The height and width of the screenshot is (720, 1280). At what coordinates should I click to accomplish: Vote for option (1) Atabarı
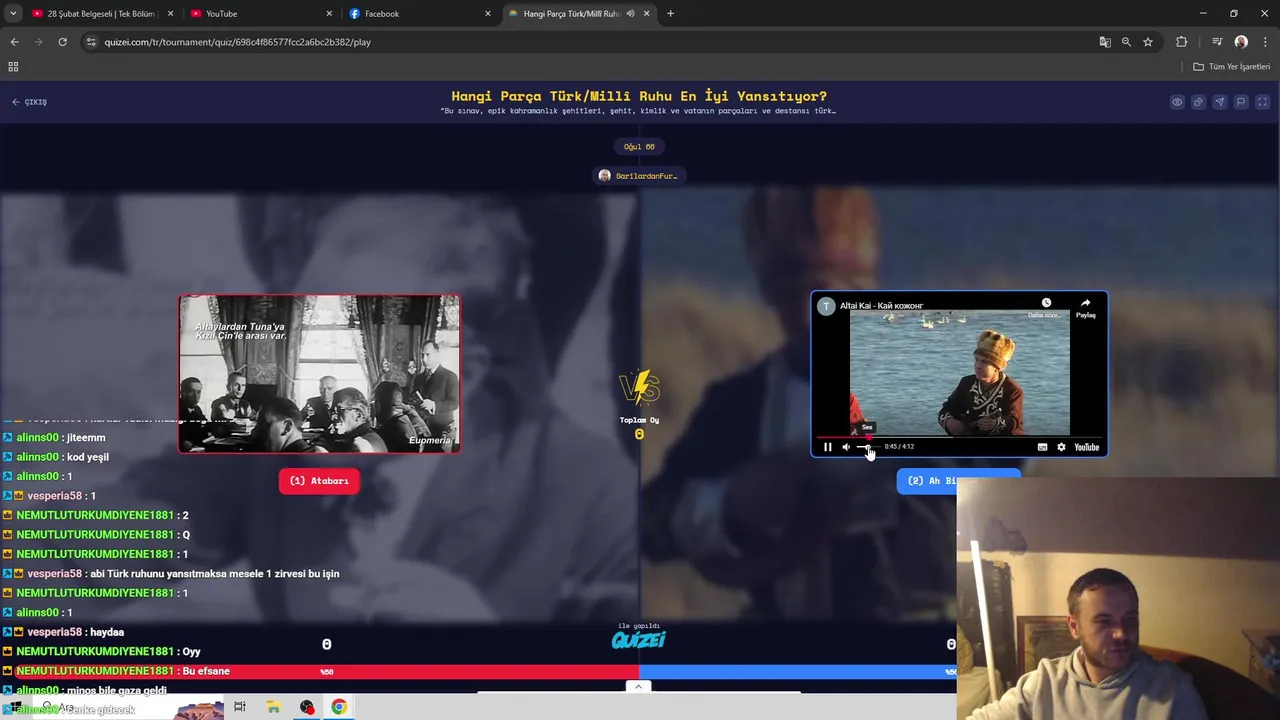(319, 481)
